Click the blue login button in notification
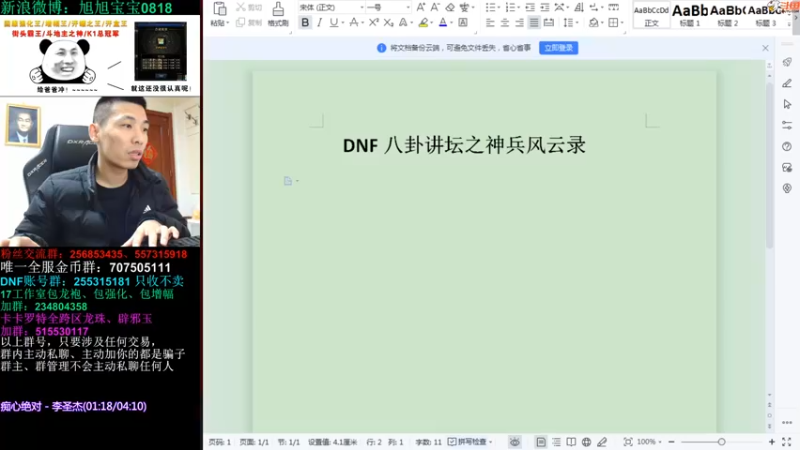This screenshot has width=800, height=450. (x=559, y=48)
